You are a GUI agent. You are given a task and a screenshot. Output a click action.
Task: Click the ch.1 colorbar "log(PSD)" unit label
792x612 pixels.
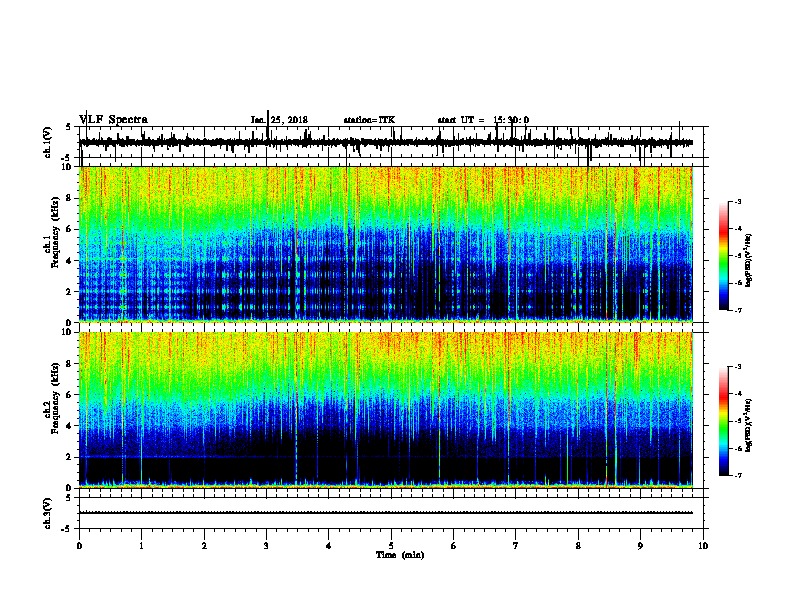[749, 261]
